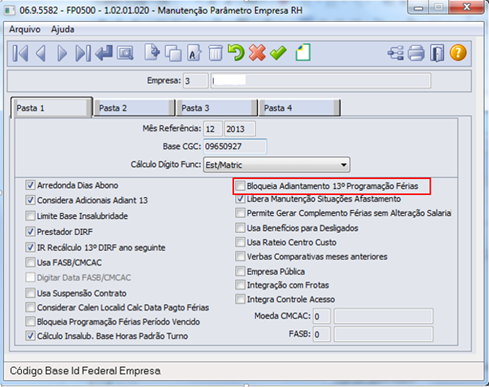Enable Usa Benefícios para Desligados
489x387 pixels.
pyautogui.click(x=240, y=228)
